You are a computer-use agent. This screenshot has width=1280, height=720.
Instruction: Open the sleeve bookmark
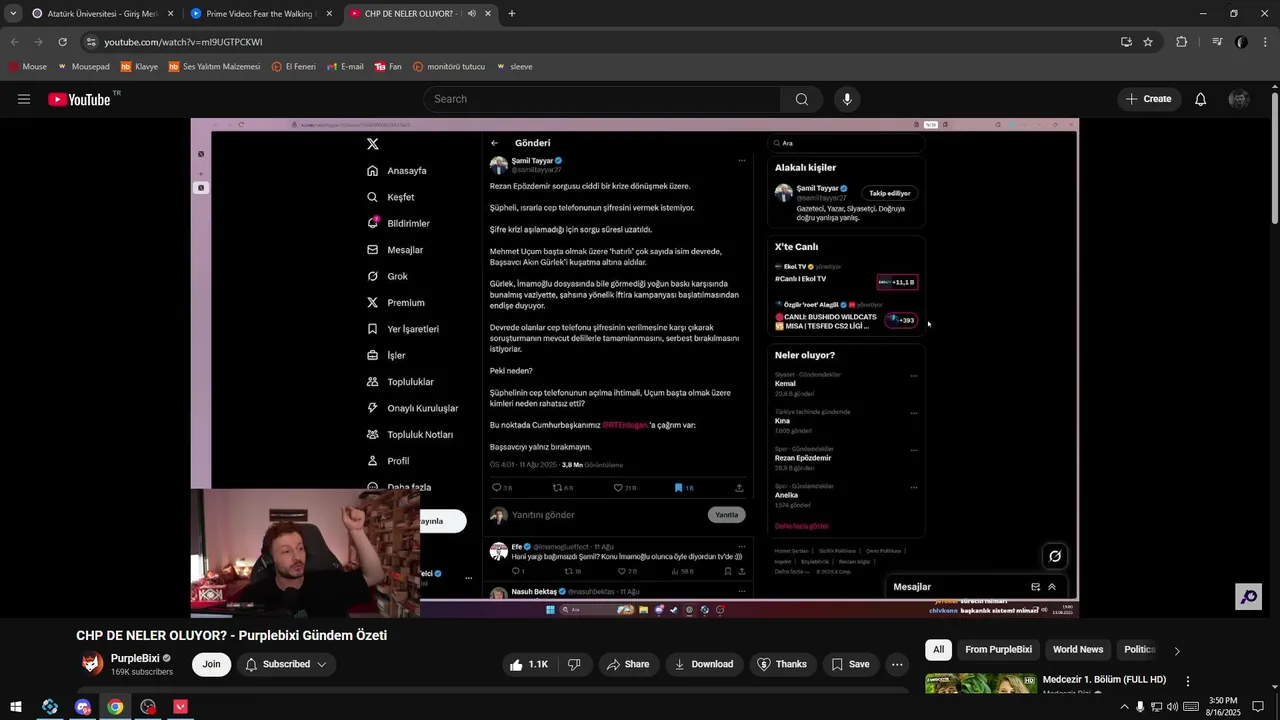coord(514,67)
